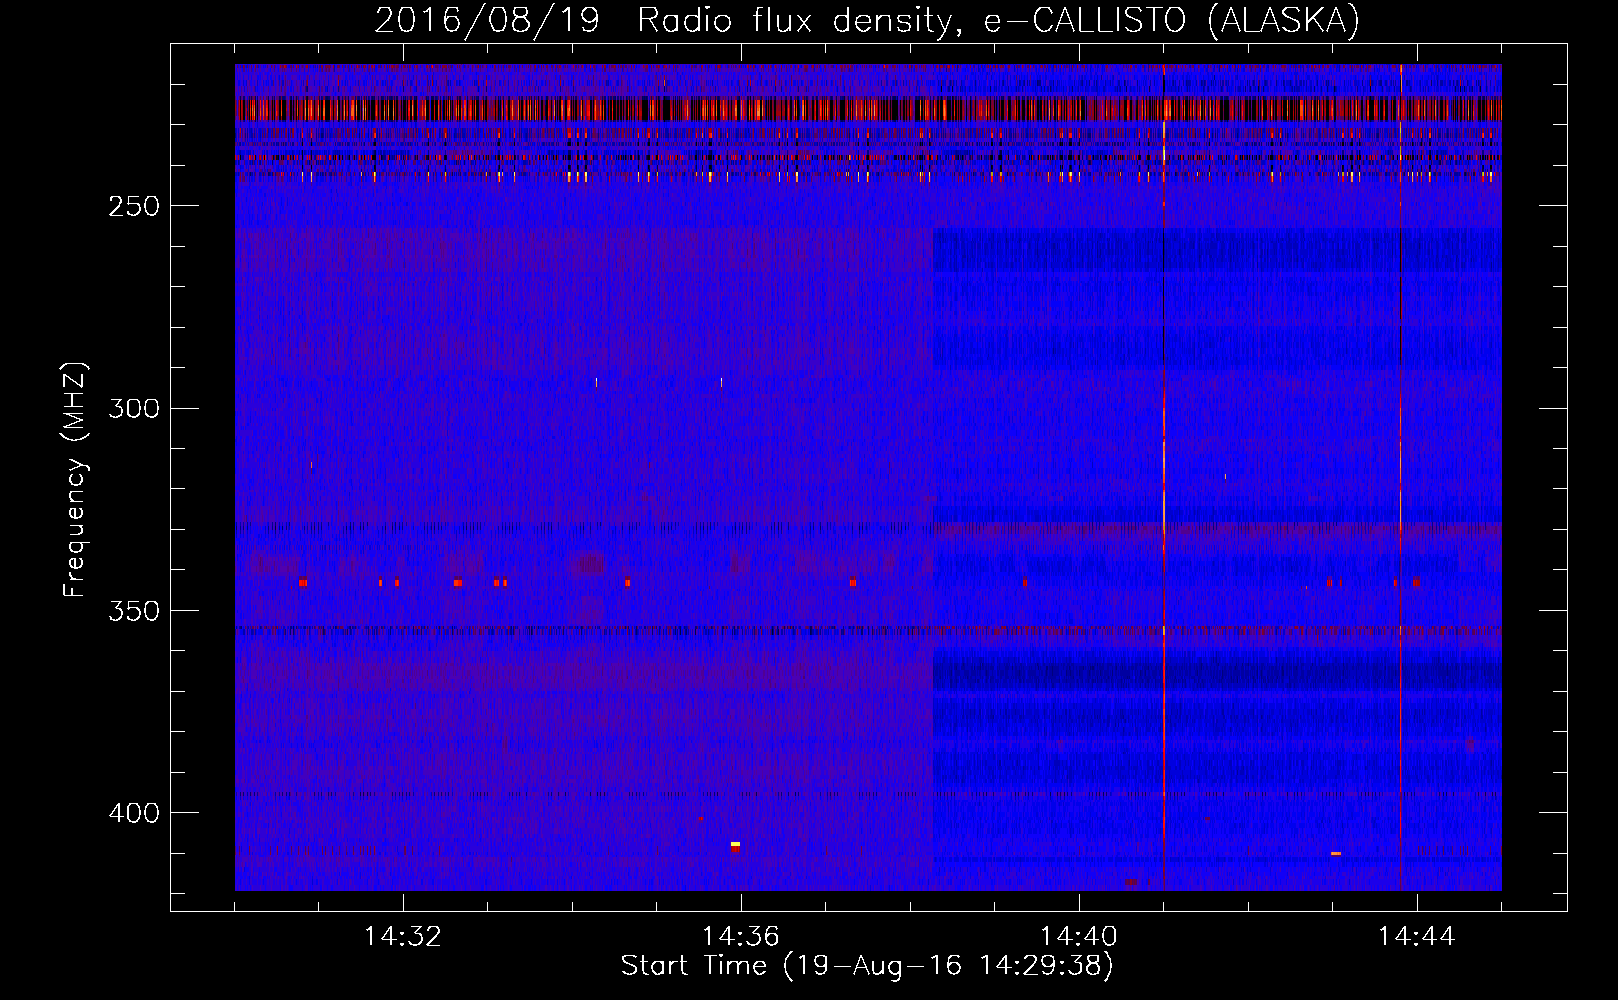Screen dimensions: 1618x1000
Task: Click the 14:32 time tick label
Action: (403, 937)
